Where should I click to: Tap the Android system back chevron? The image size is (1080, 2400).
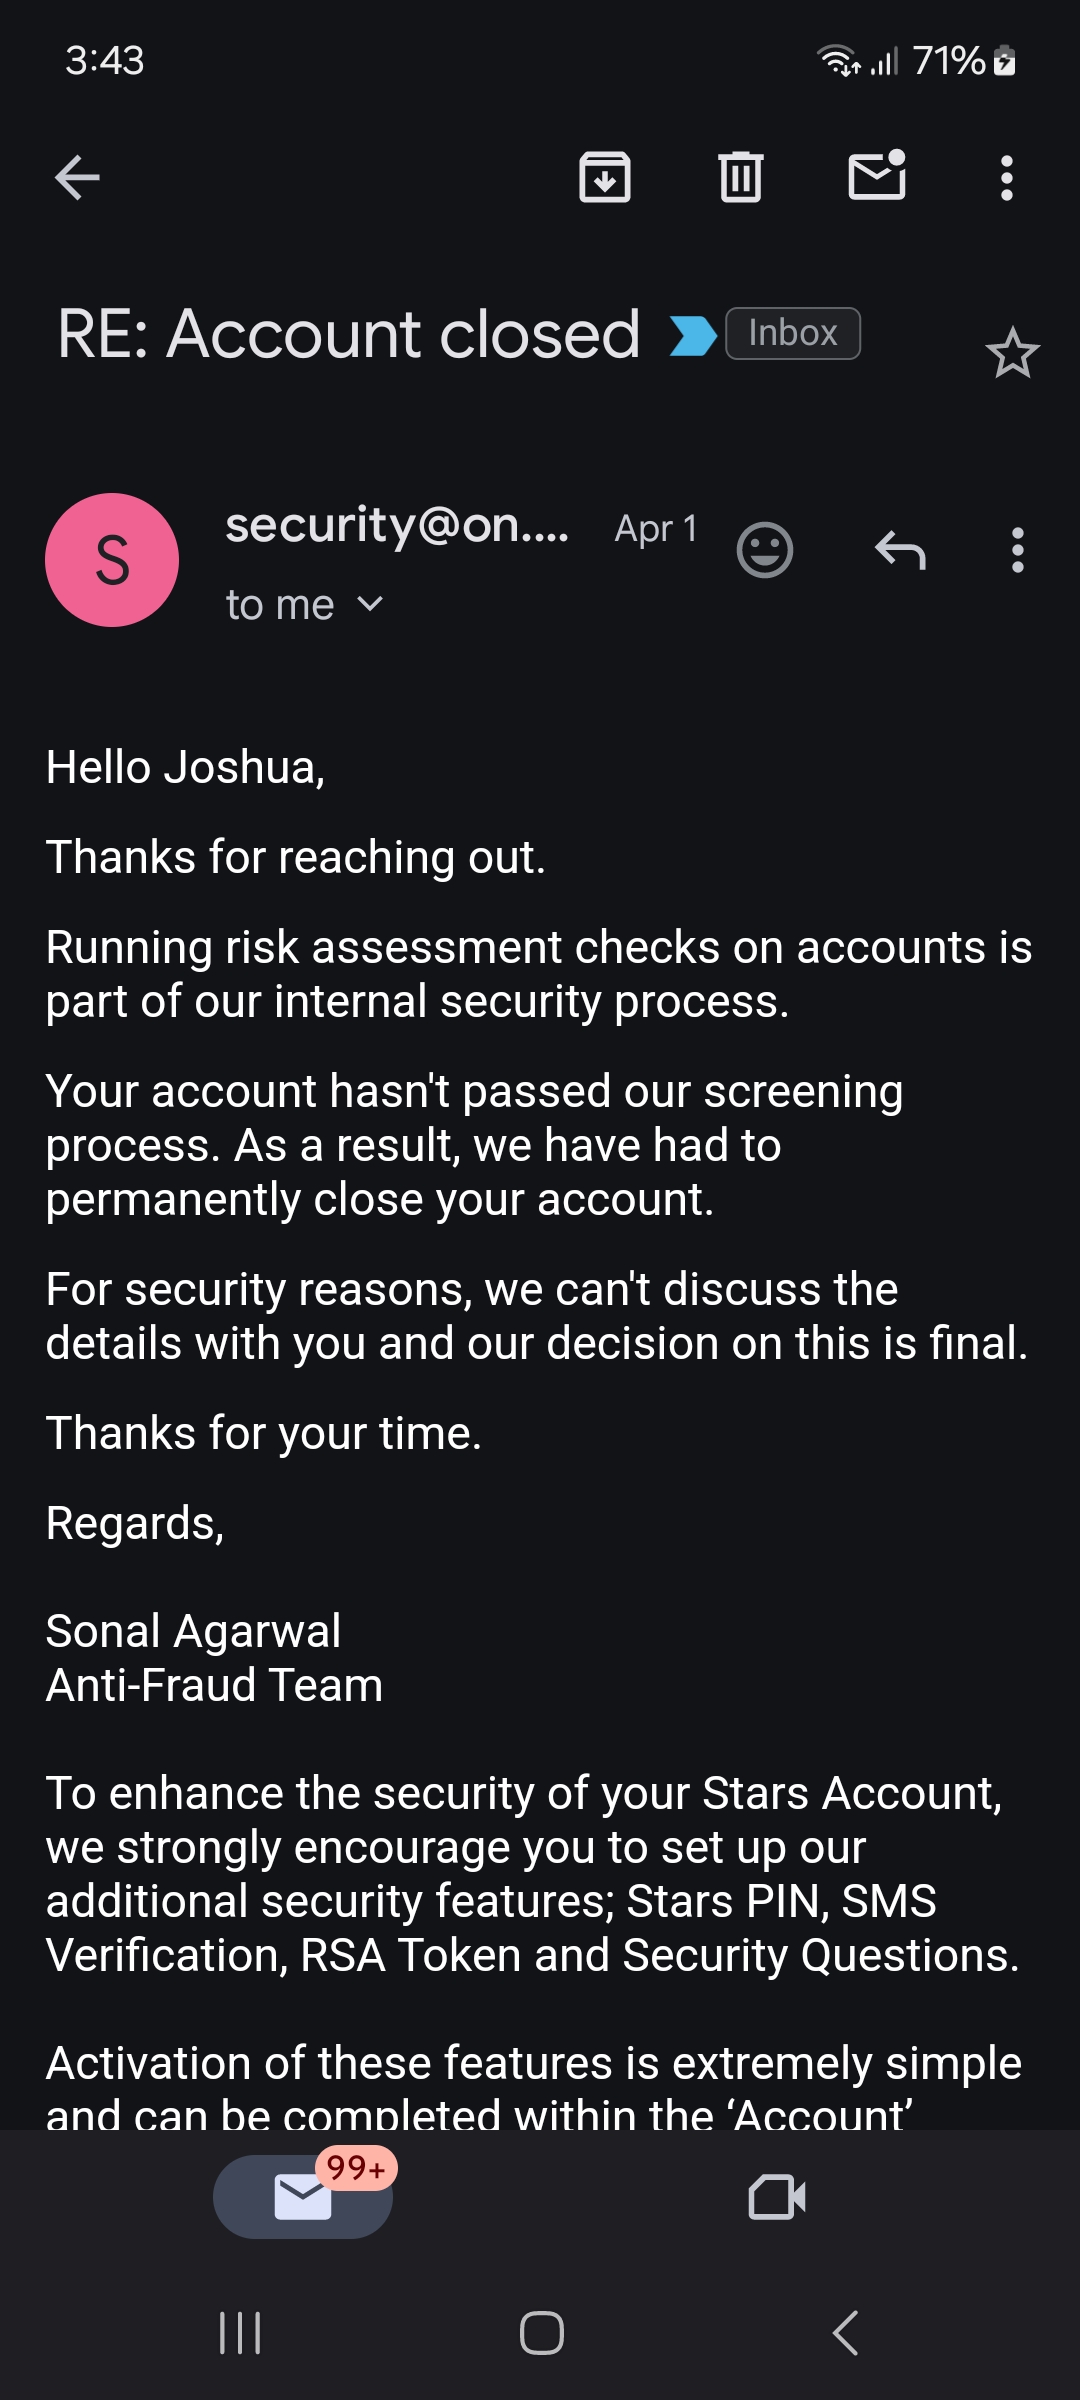[845, 2333]
